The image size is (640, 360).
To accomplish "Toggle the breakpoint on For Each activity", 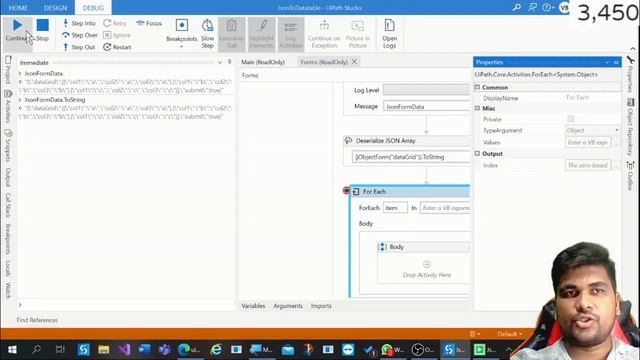I will pyautogui.click(x=347, y=191).
